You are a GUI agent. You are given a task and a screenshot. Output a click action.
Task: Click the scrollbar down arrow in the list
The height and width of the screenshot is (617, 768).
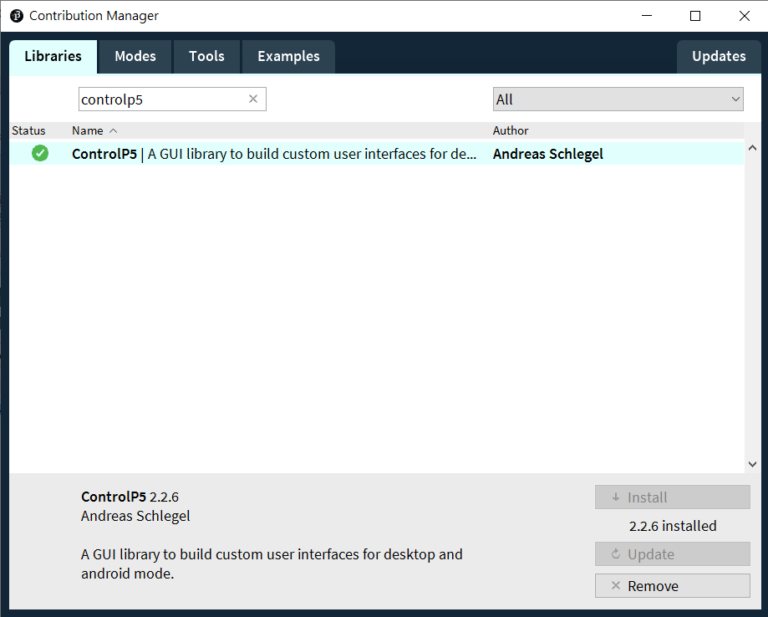pos(752,464)
